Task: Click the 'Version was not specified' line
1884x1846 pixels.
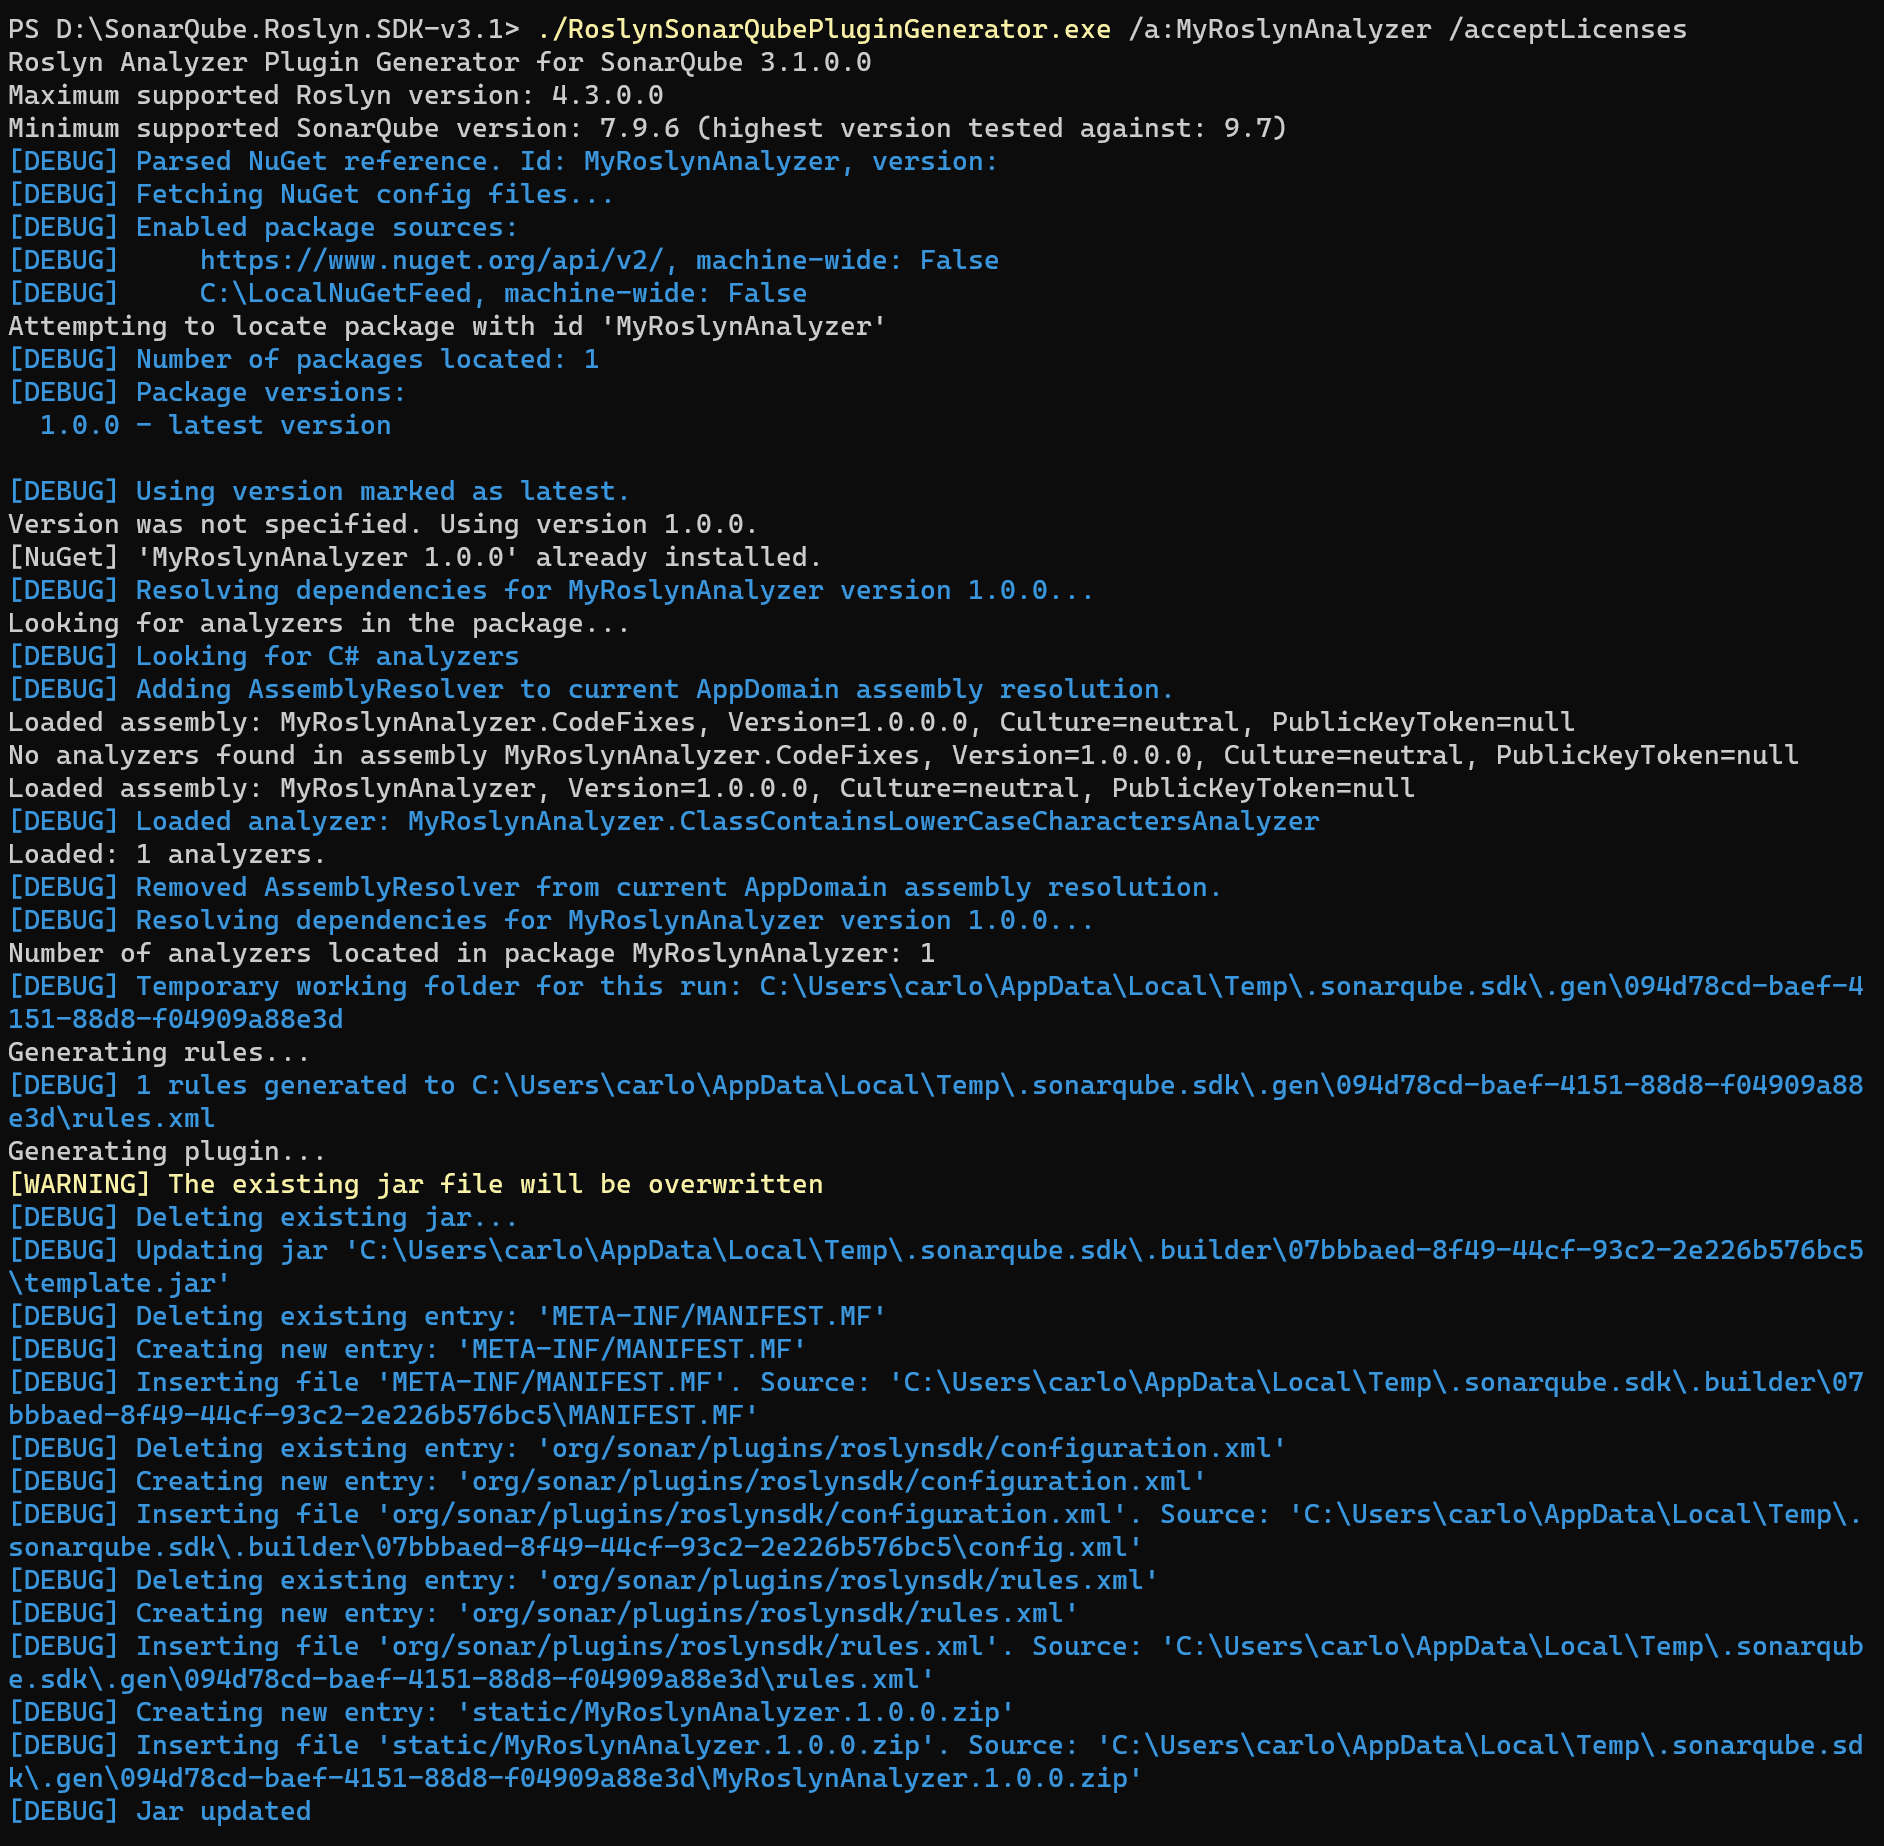Action: point(384,524)
